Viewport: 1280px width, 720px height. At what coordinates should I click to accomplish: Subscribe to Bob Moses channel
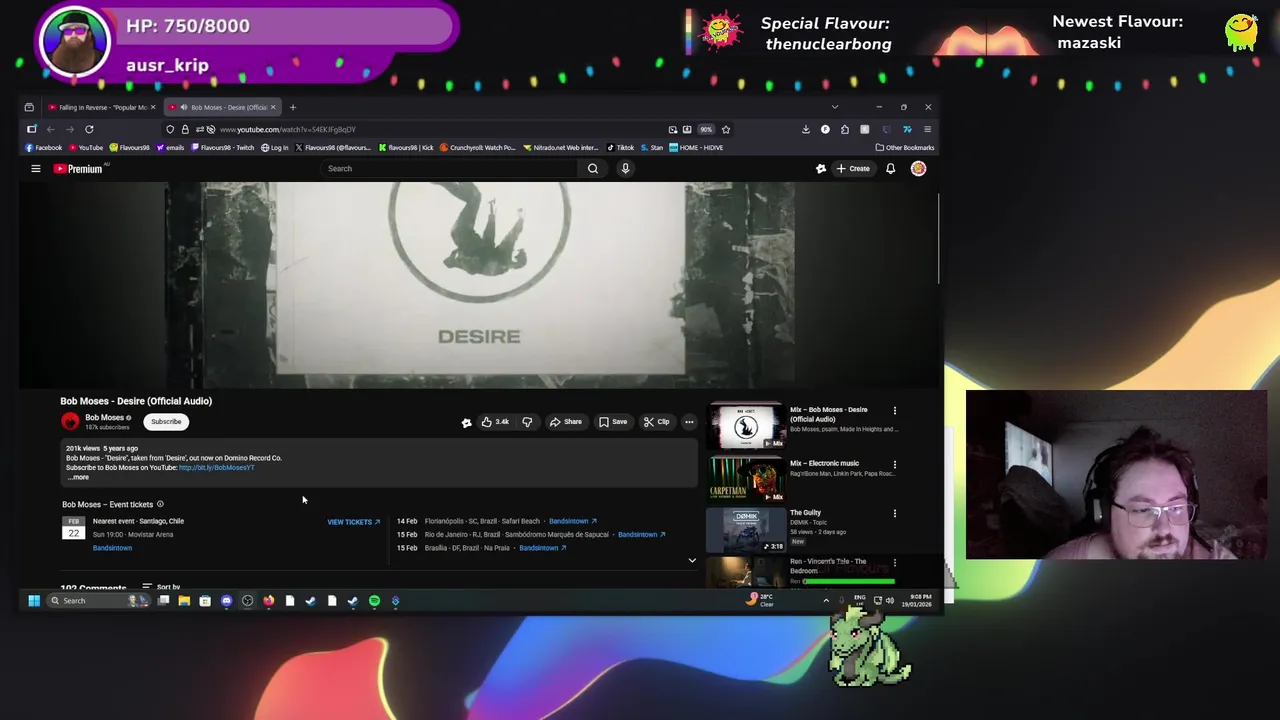(166, 422)
